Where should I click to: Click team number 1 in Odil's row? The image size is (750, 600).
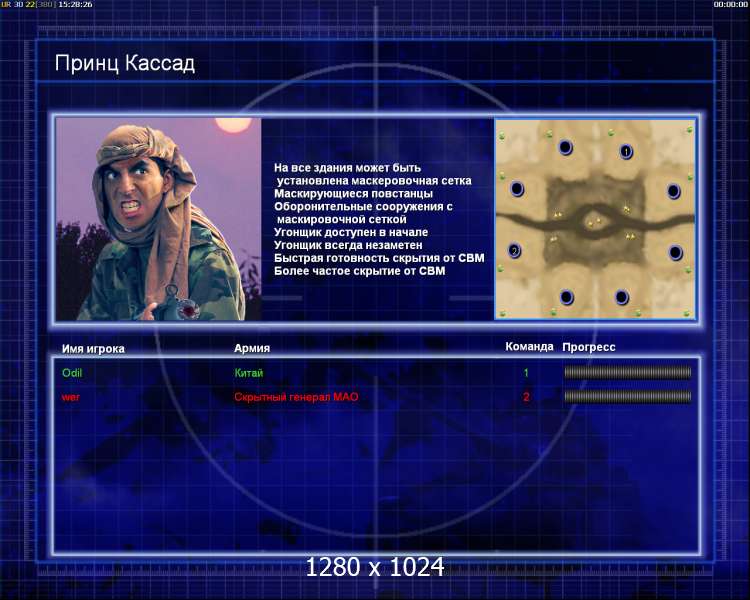click(x=526, y=373)
